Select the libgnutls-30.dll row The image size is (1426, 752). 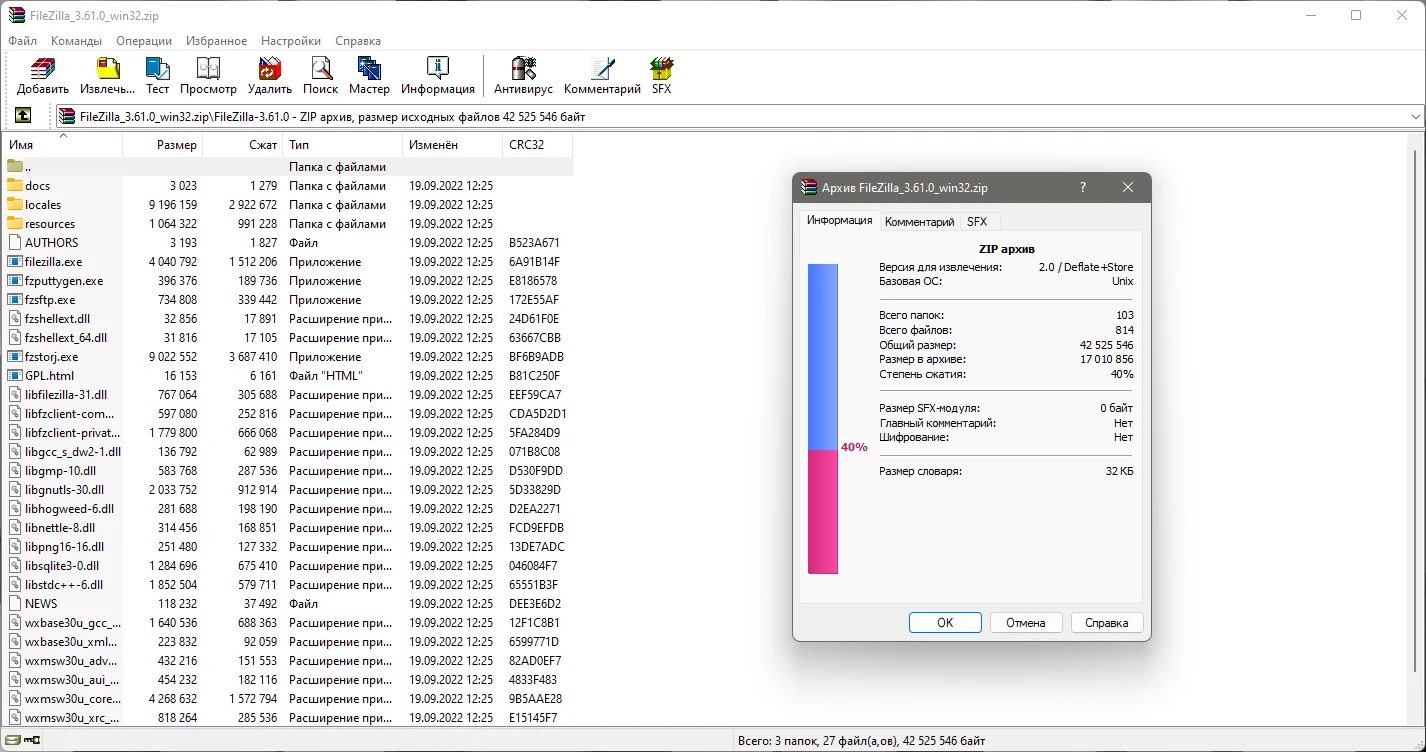point(288,489)
